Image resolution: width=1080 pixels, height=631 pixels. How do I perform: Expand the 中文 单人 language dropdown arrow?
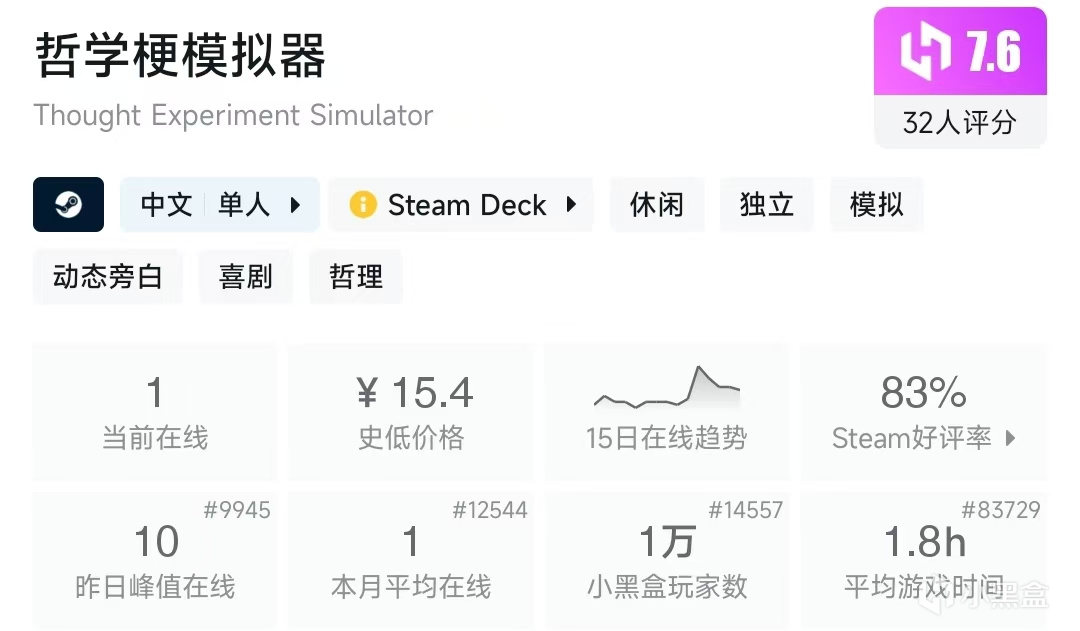(x=295, y=205)
